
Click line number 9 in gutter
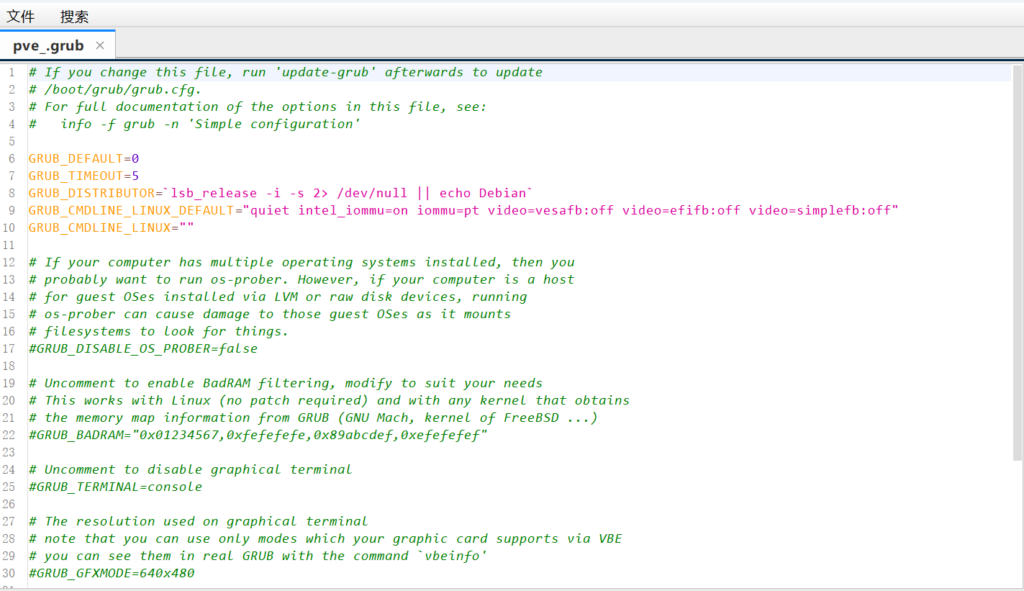(12, 210)
